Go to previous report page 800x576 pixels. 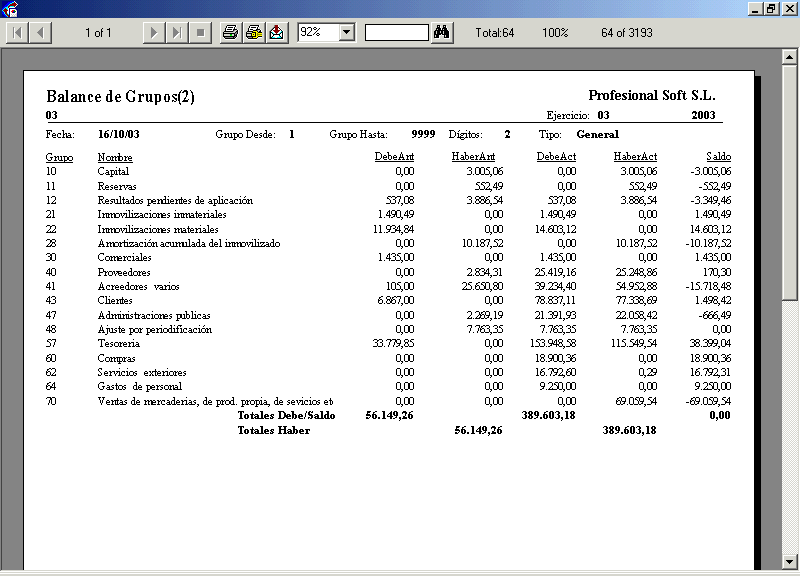[x=41, y=33]
